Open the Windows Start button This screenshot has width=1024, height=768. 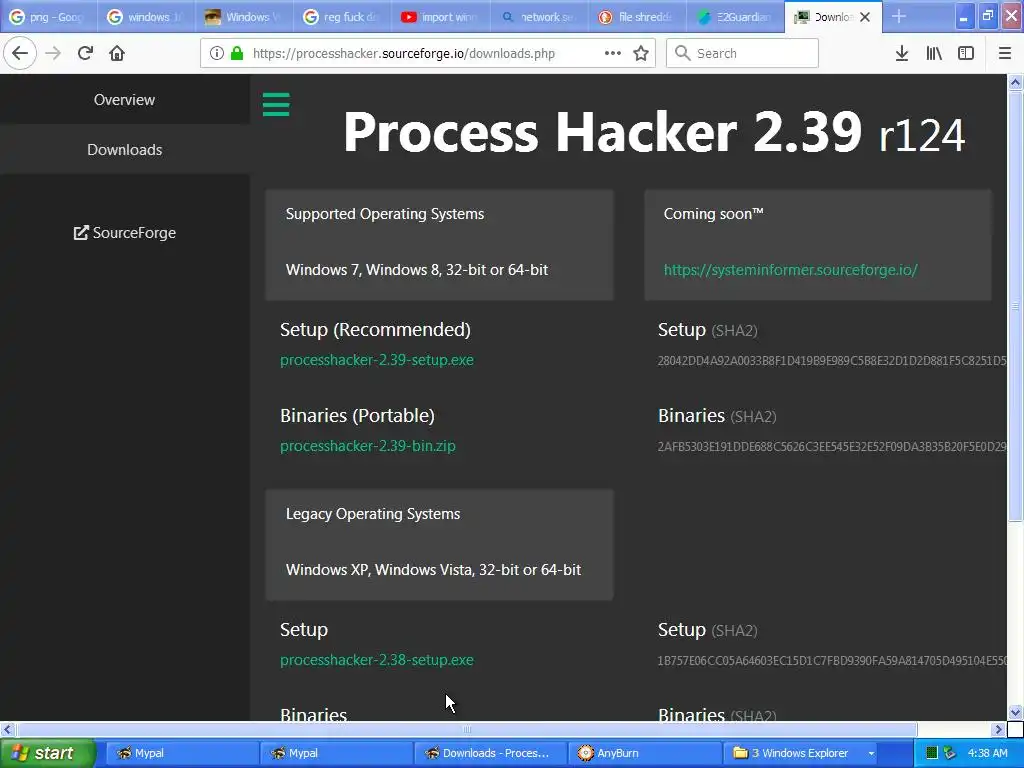pos(47,753)
